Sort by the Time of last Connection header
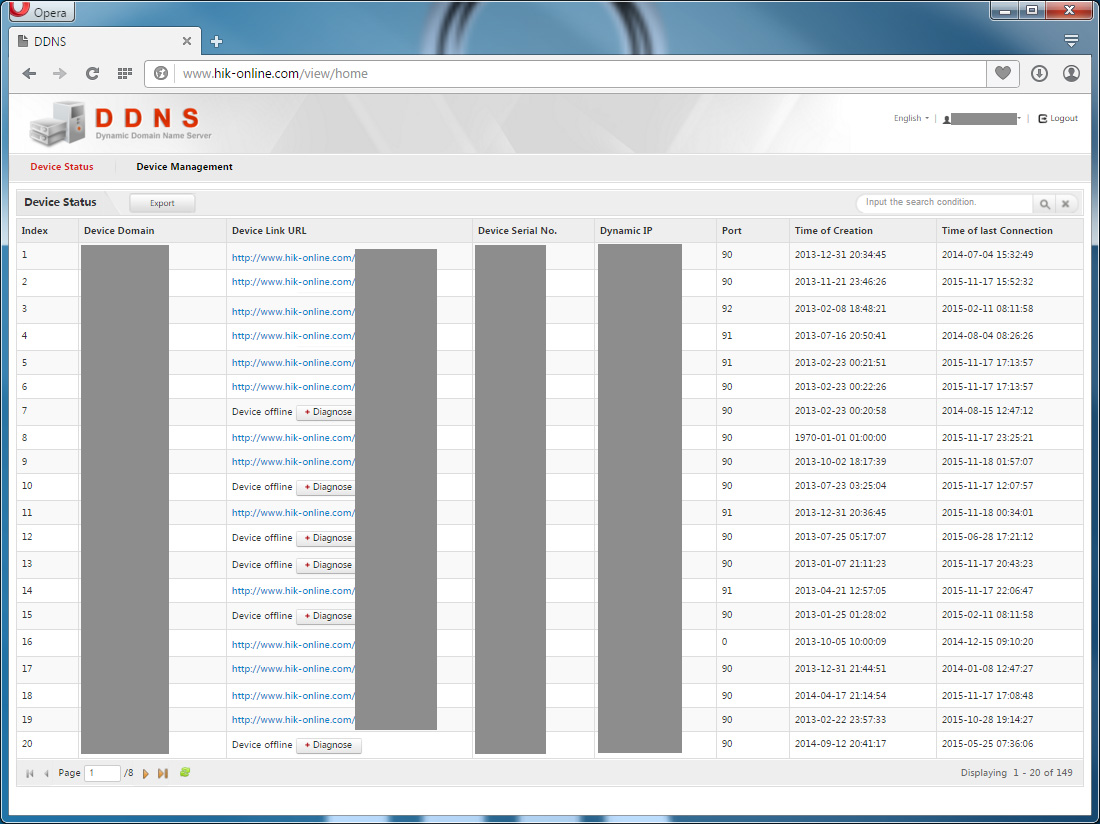1100x824 pixels. (x=1010, y=231)
